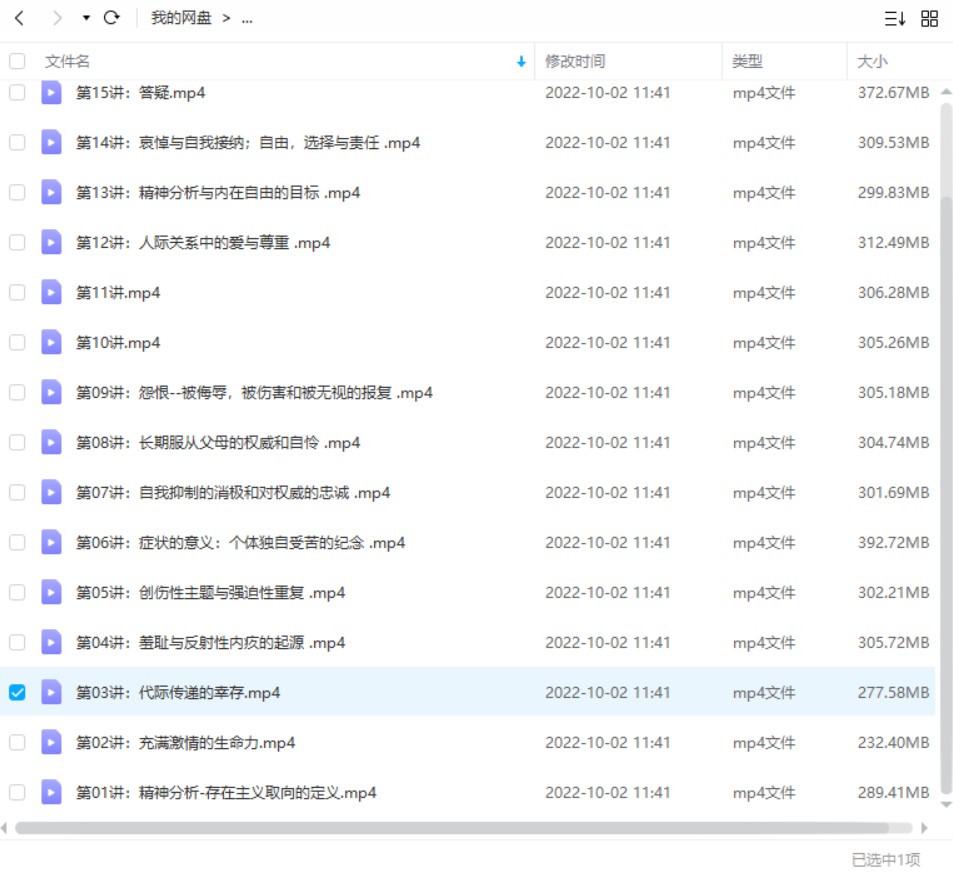Viewport: 953px width, 876px height.
Task: Click video icon of 第14讲 file
Action: (51, 142)
